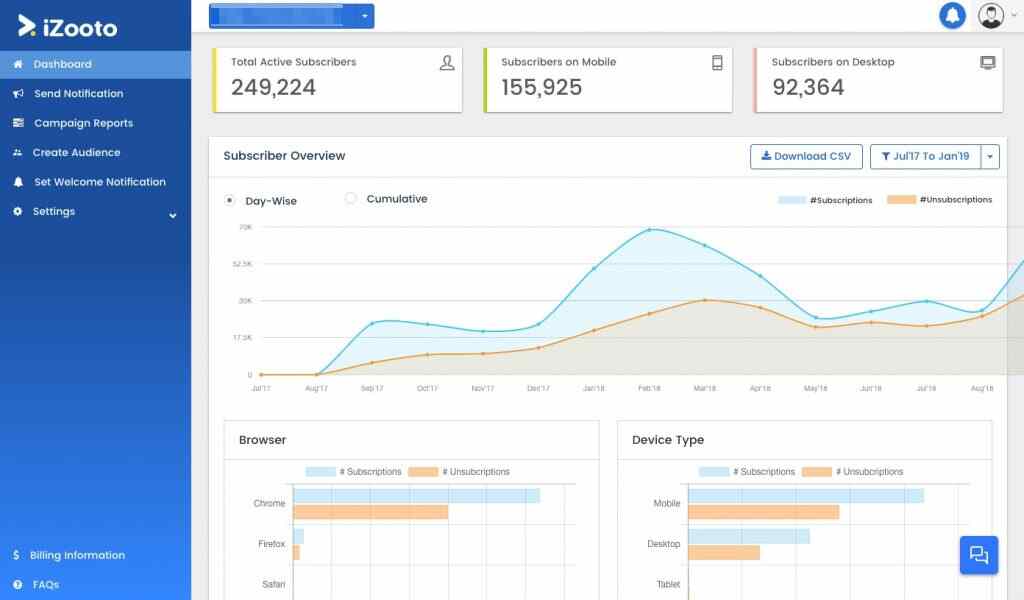Click the mobile phone icon on subscribers card
The width and height of the screenshot is (1024, 600).
(x=717, y=63)
